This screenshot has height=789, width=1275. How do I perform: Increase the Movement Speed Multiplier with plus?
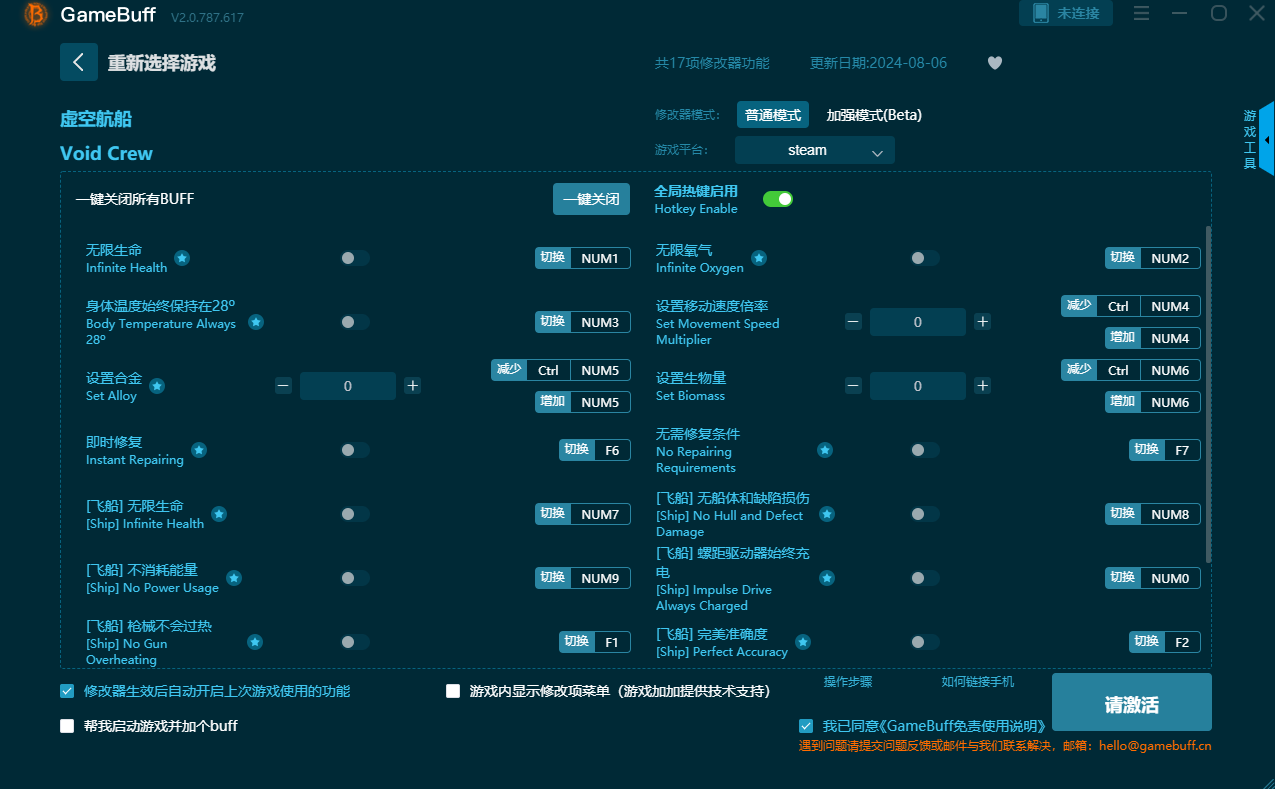(x=983, y=321)
